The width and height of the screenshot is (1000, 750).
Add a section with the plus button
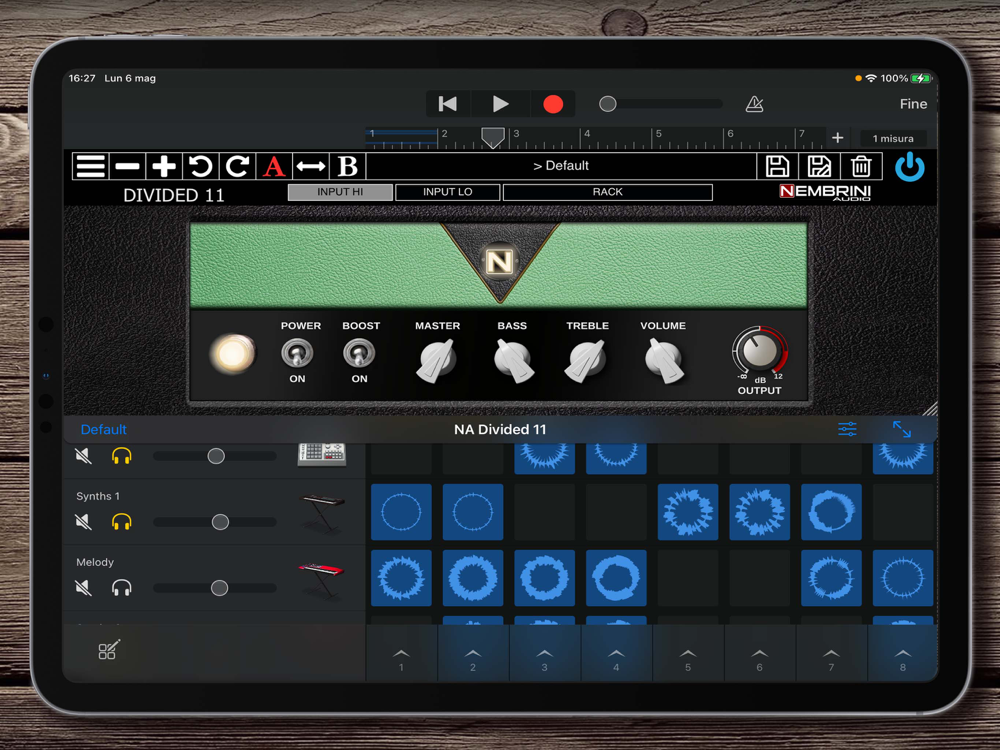tap(837, 138)
